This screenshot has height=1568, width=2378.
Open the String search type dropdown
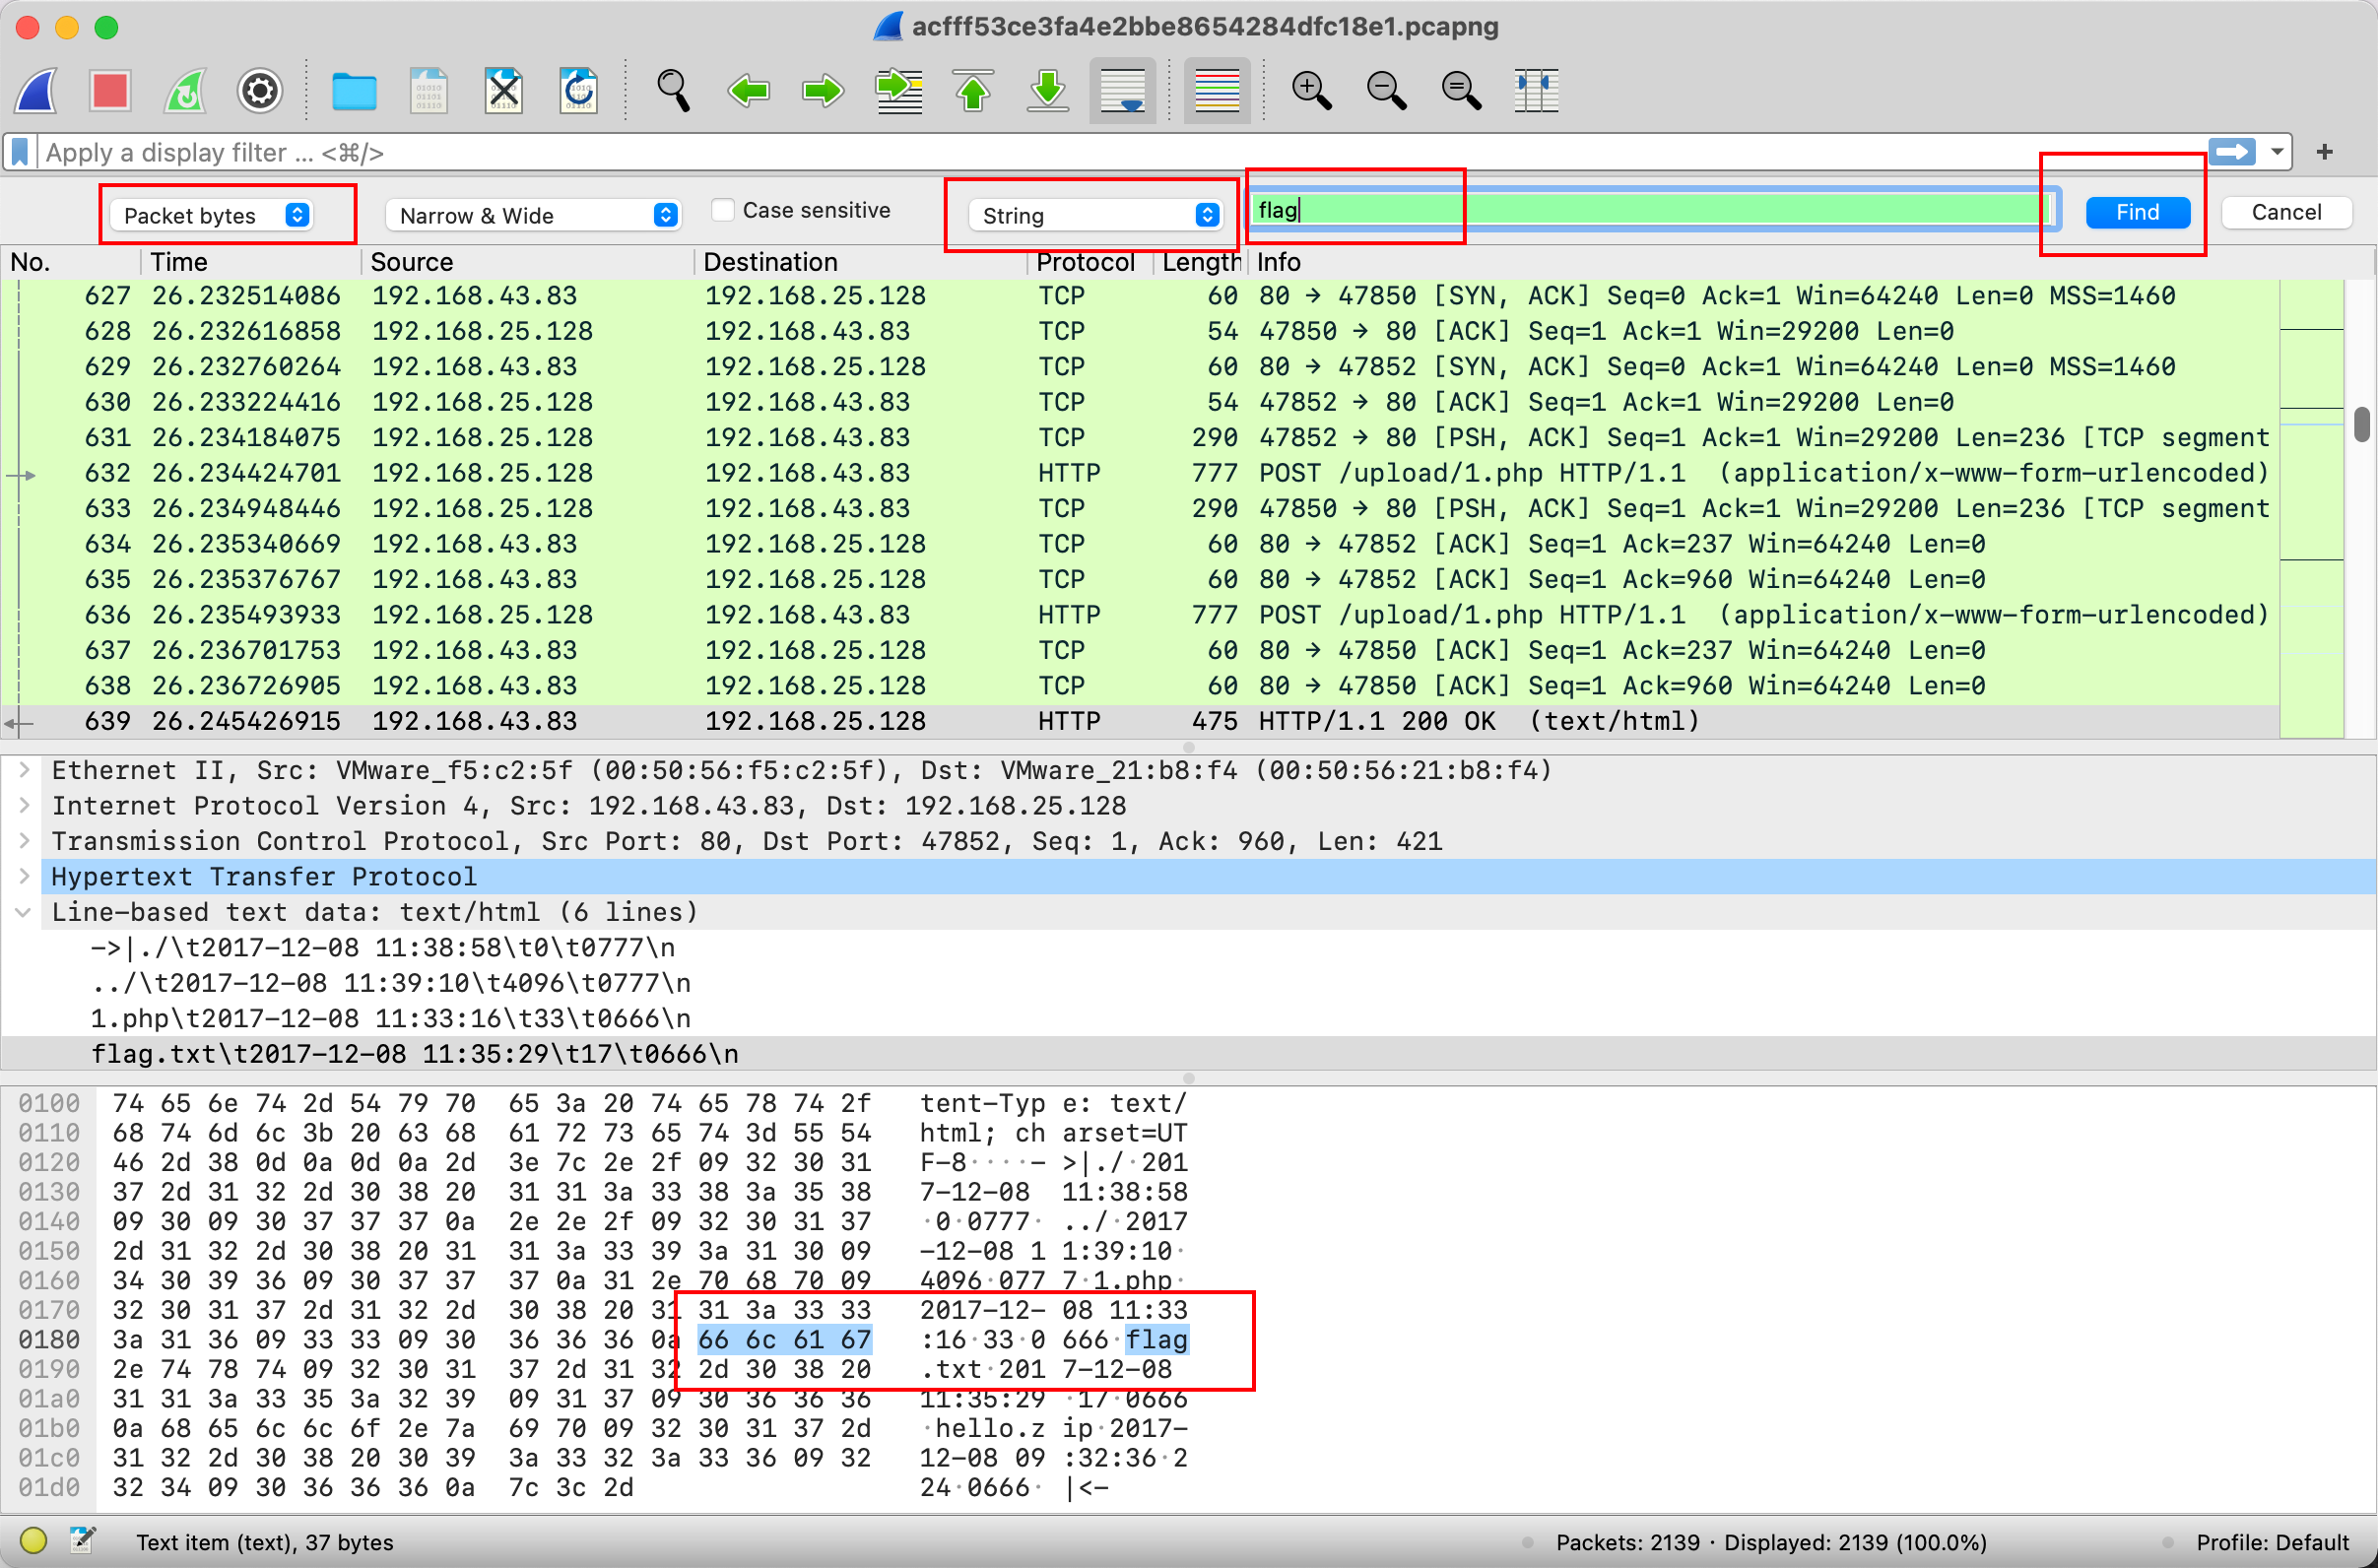pos(1097,215)
